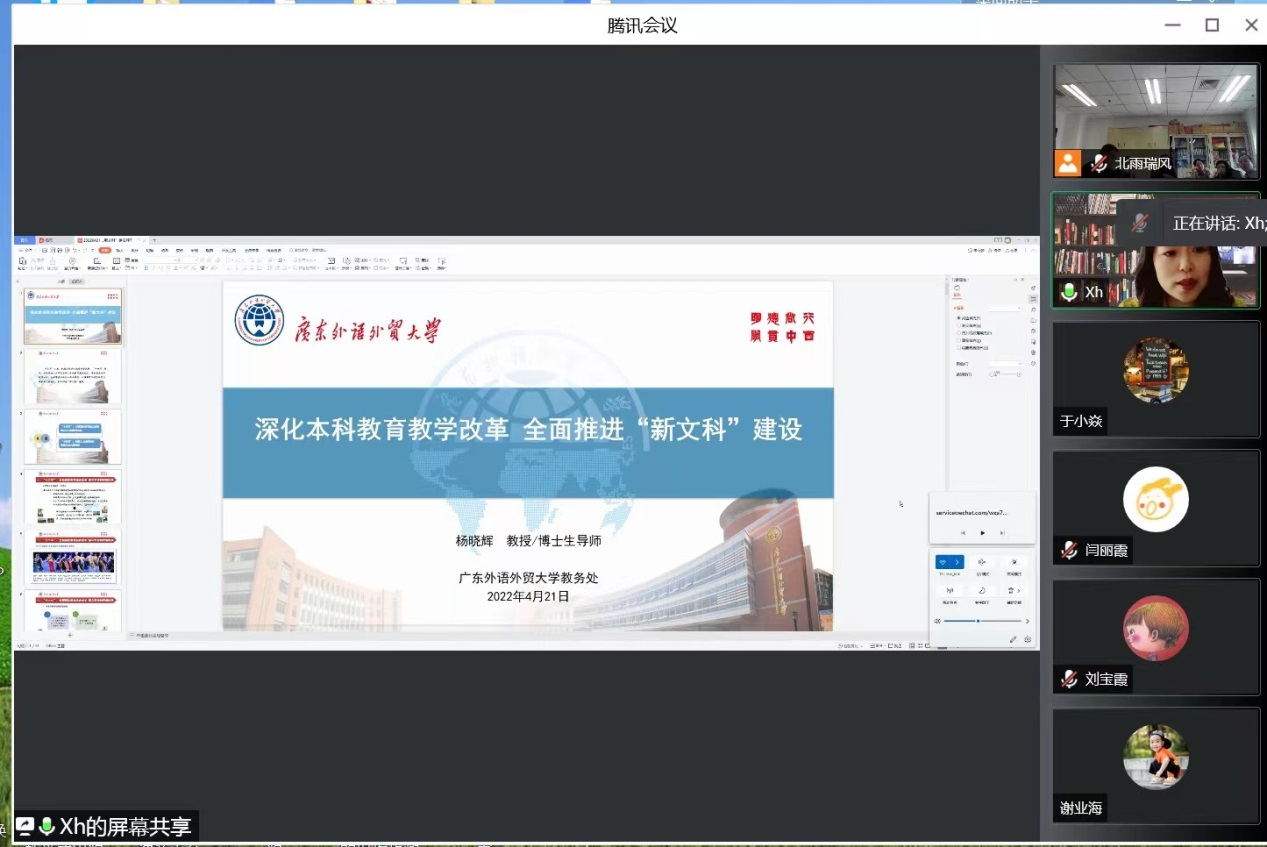Click Xh's microphone icon in the participant tile
This screenshot has width=1267, height=847.
(1069, 292)
